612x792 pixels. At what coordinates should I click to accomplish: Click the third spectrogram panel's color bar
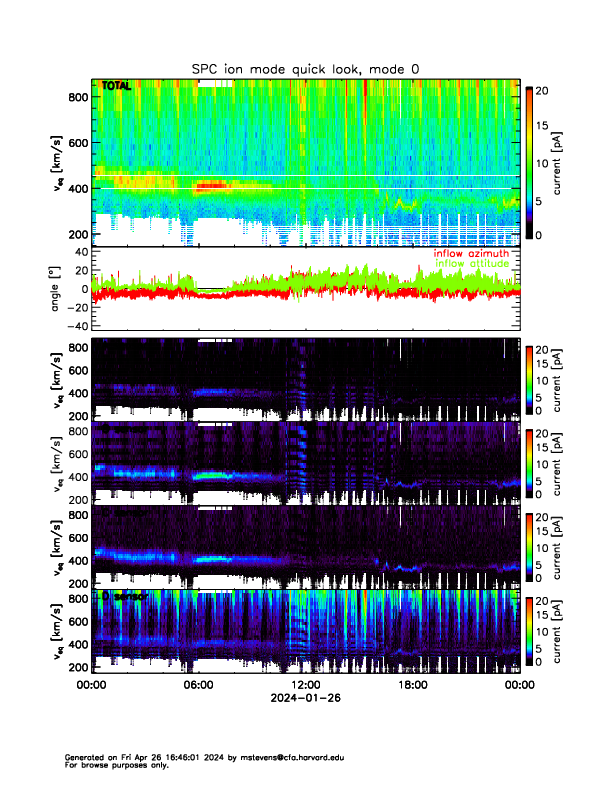click(x=529, y=462)
